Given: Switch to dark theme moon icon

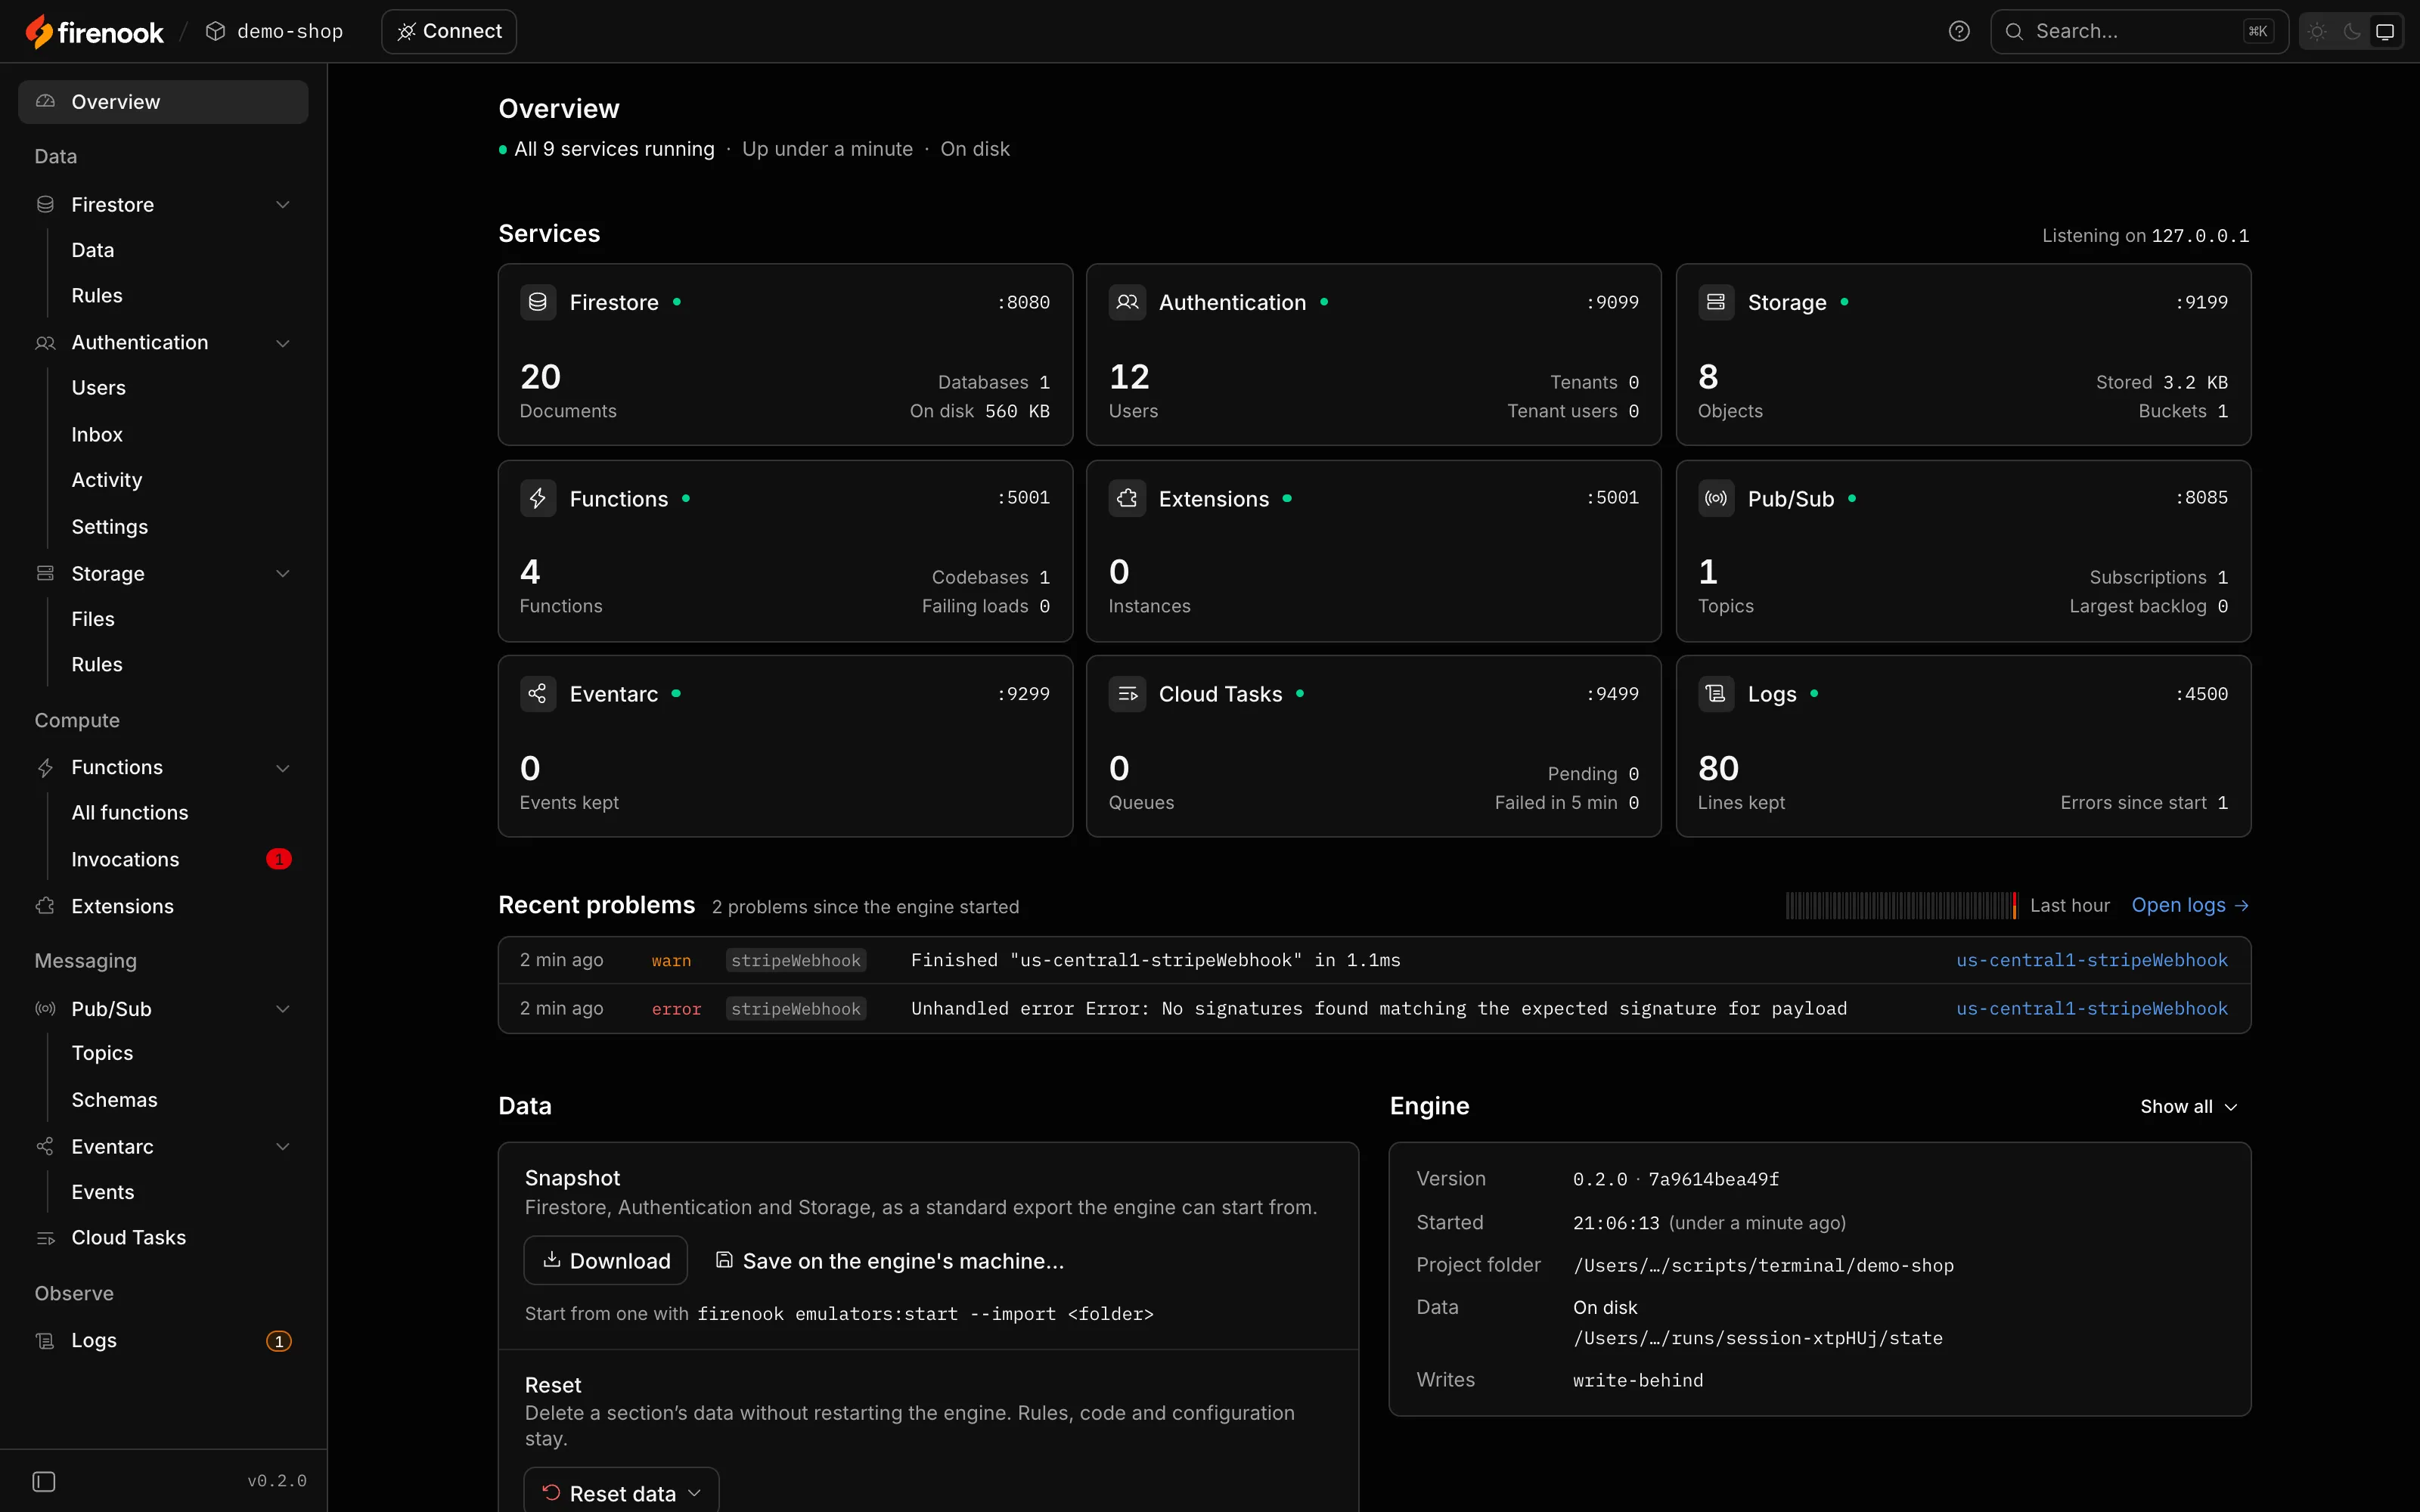Looking at the screenshot, I should [2352, 31].
